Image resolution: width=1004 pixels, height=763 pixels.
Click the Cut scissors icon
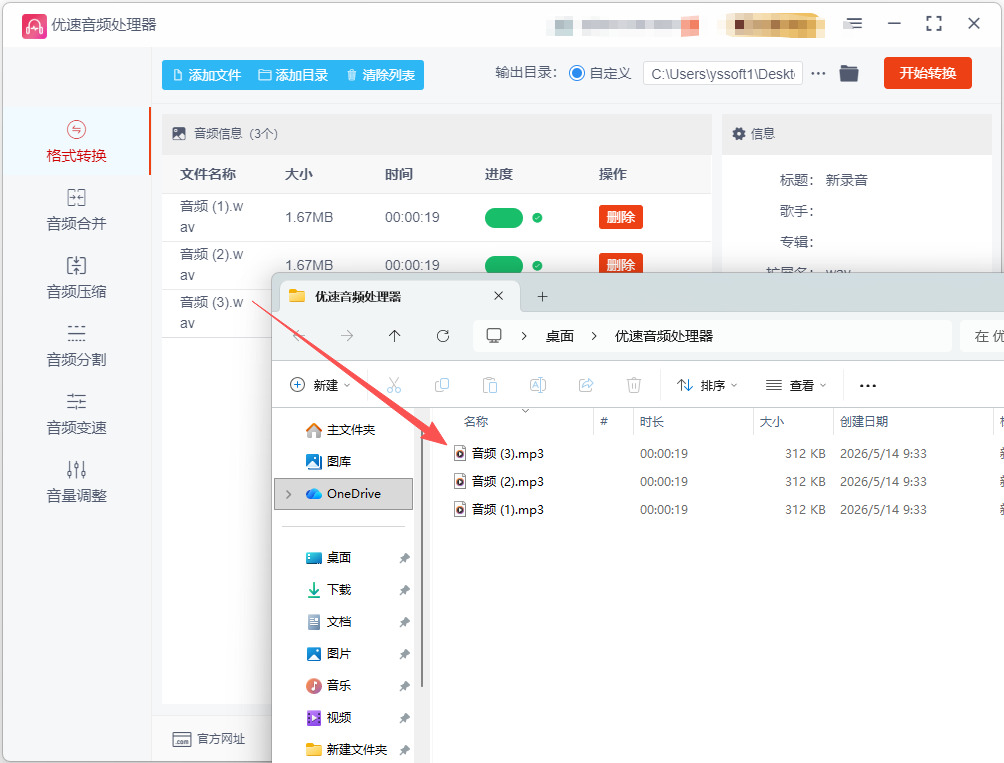point(394,385)
